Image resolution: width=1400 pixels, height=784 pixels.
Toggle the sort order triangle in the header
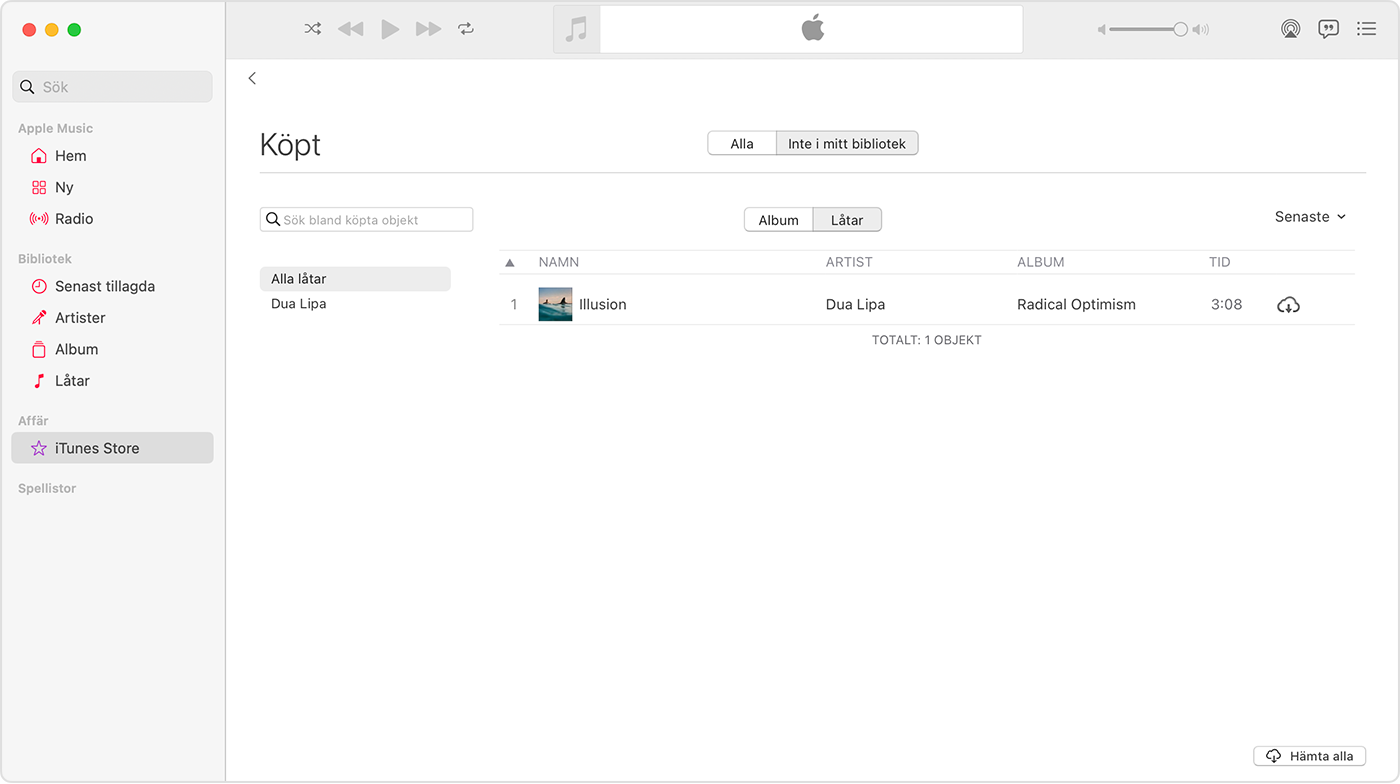(510, 263)
